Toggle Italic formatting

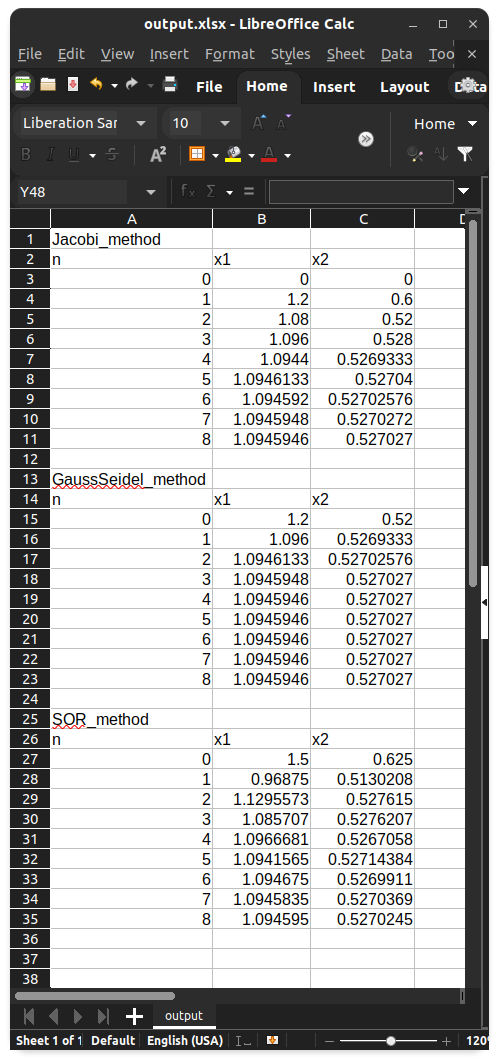(50, 155)
